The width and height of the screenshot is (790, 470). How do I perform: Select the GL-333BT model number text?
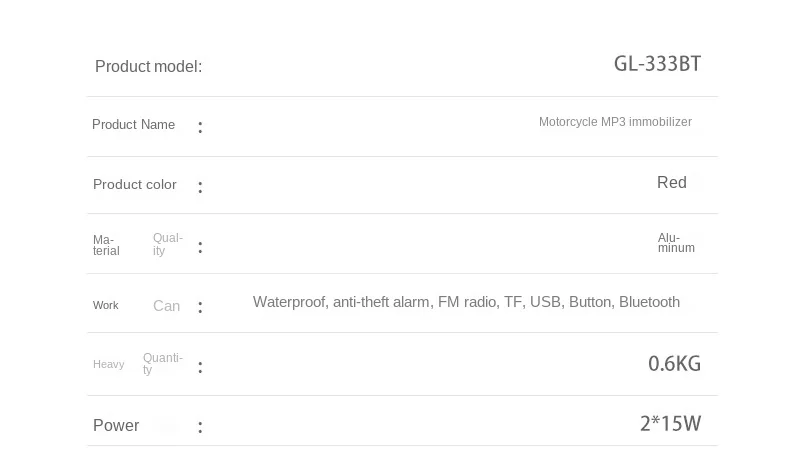(657, 64)
